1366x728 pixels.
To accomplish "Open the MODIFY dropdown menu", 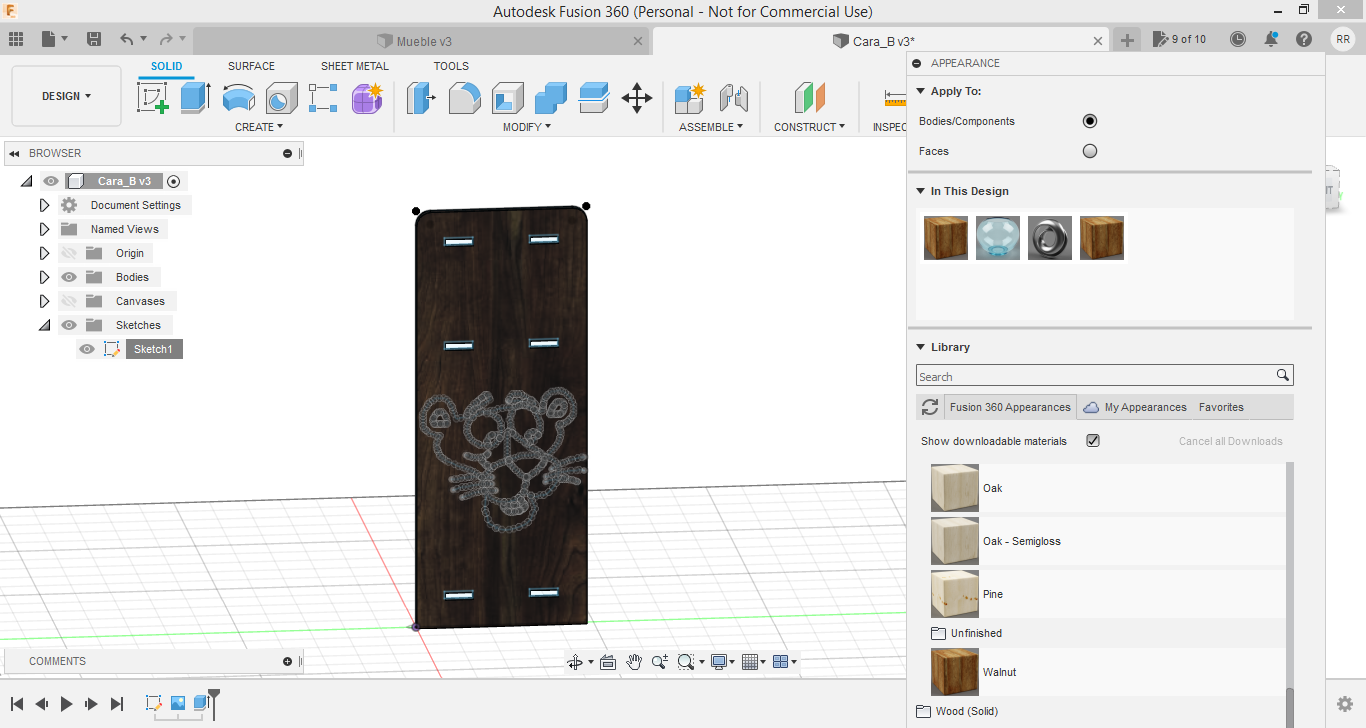I will [526, 127].
